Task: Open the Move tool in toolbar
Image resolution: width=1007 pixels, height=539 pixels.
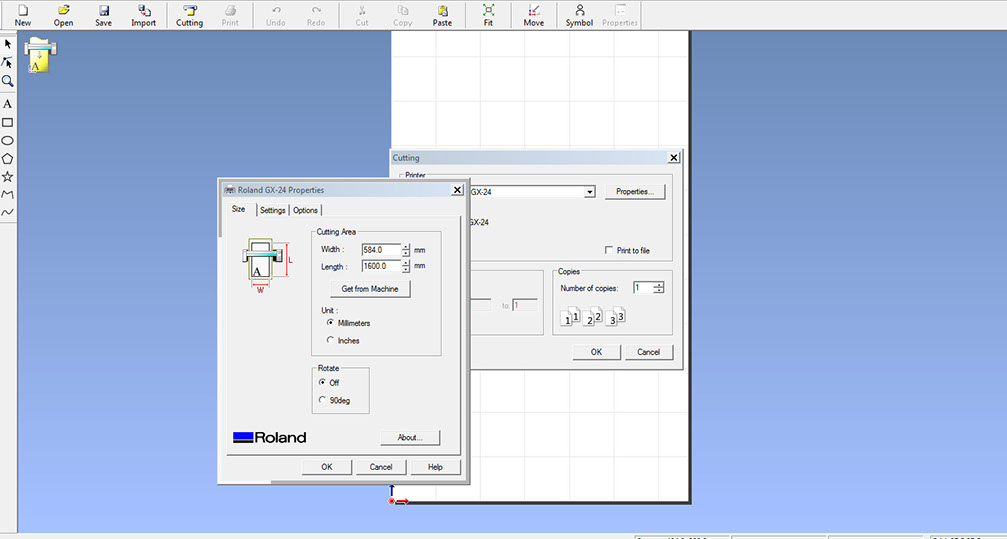Action: point(534,15)
